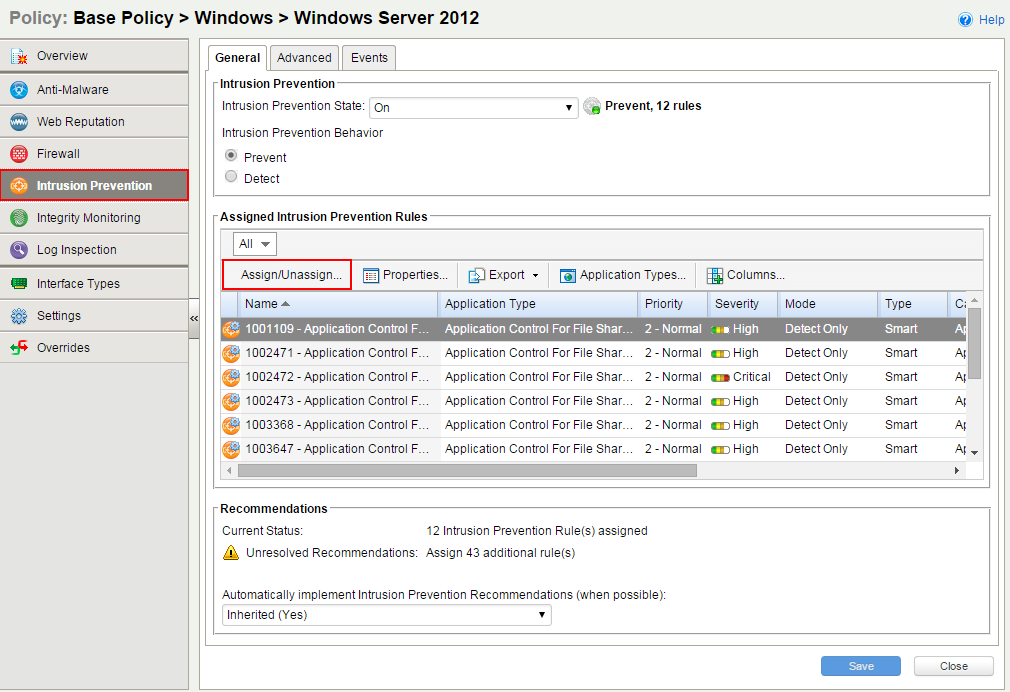Open the Interface Types section
The width and height of the screenshot is (1010, 692).
(x=94, y=284)
